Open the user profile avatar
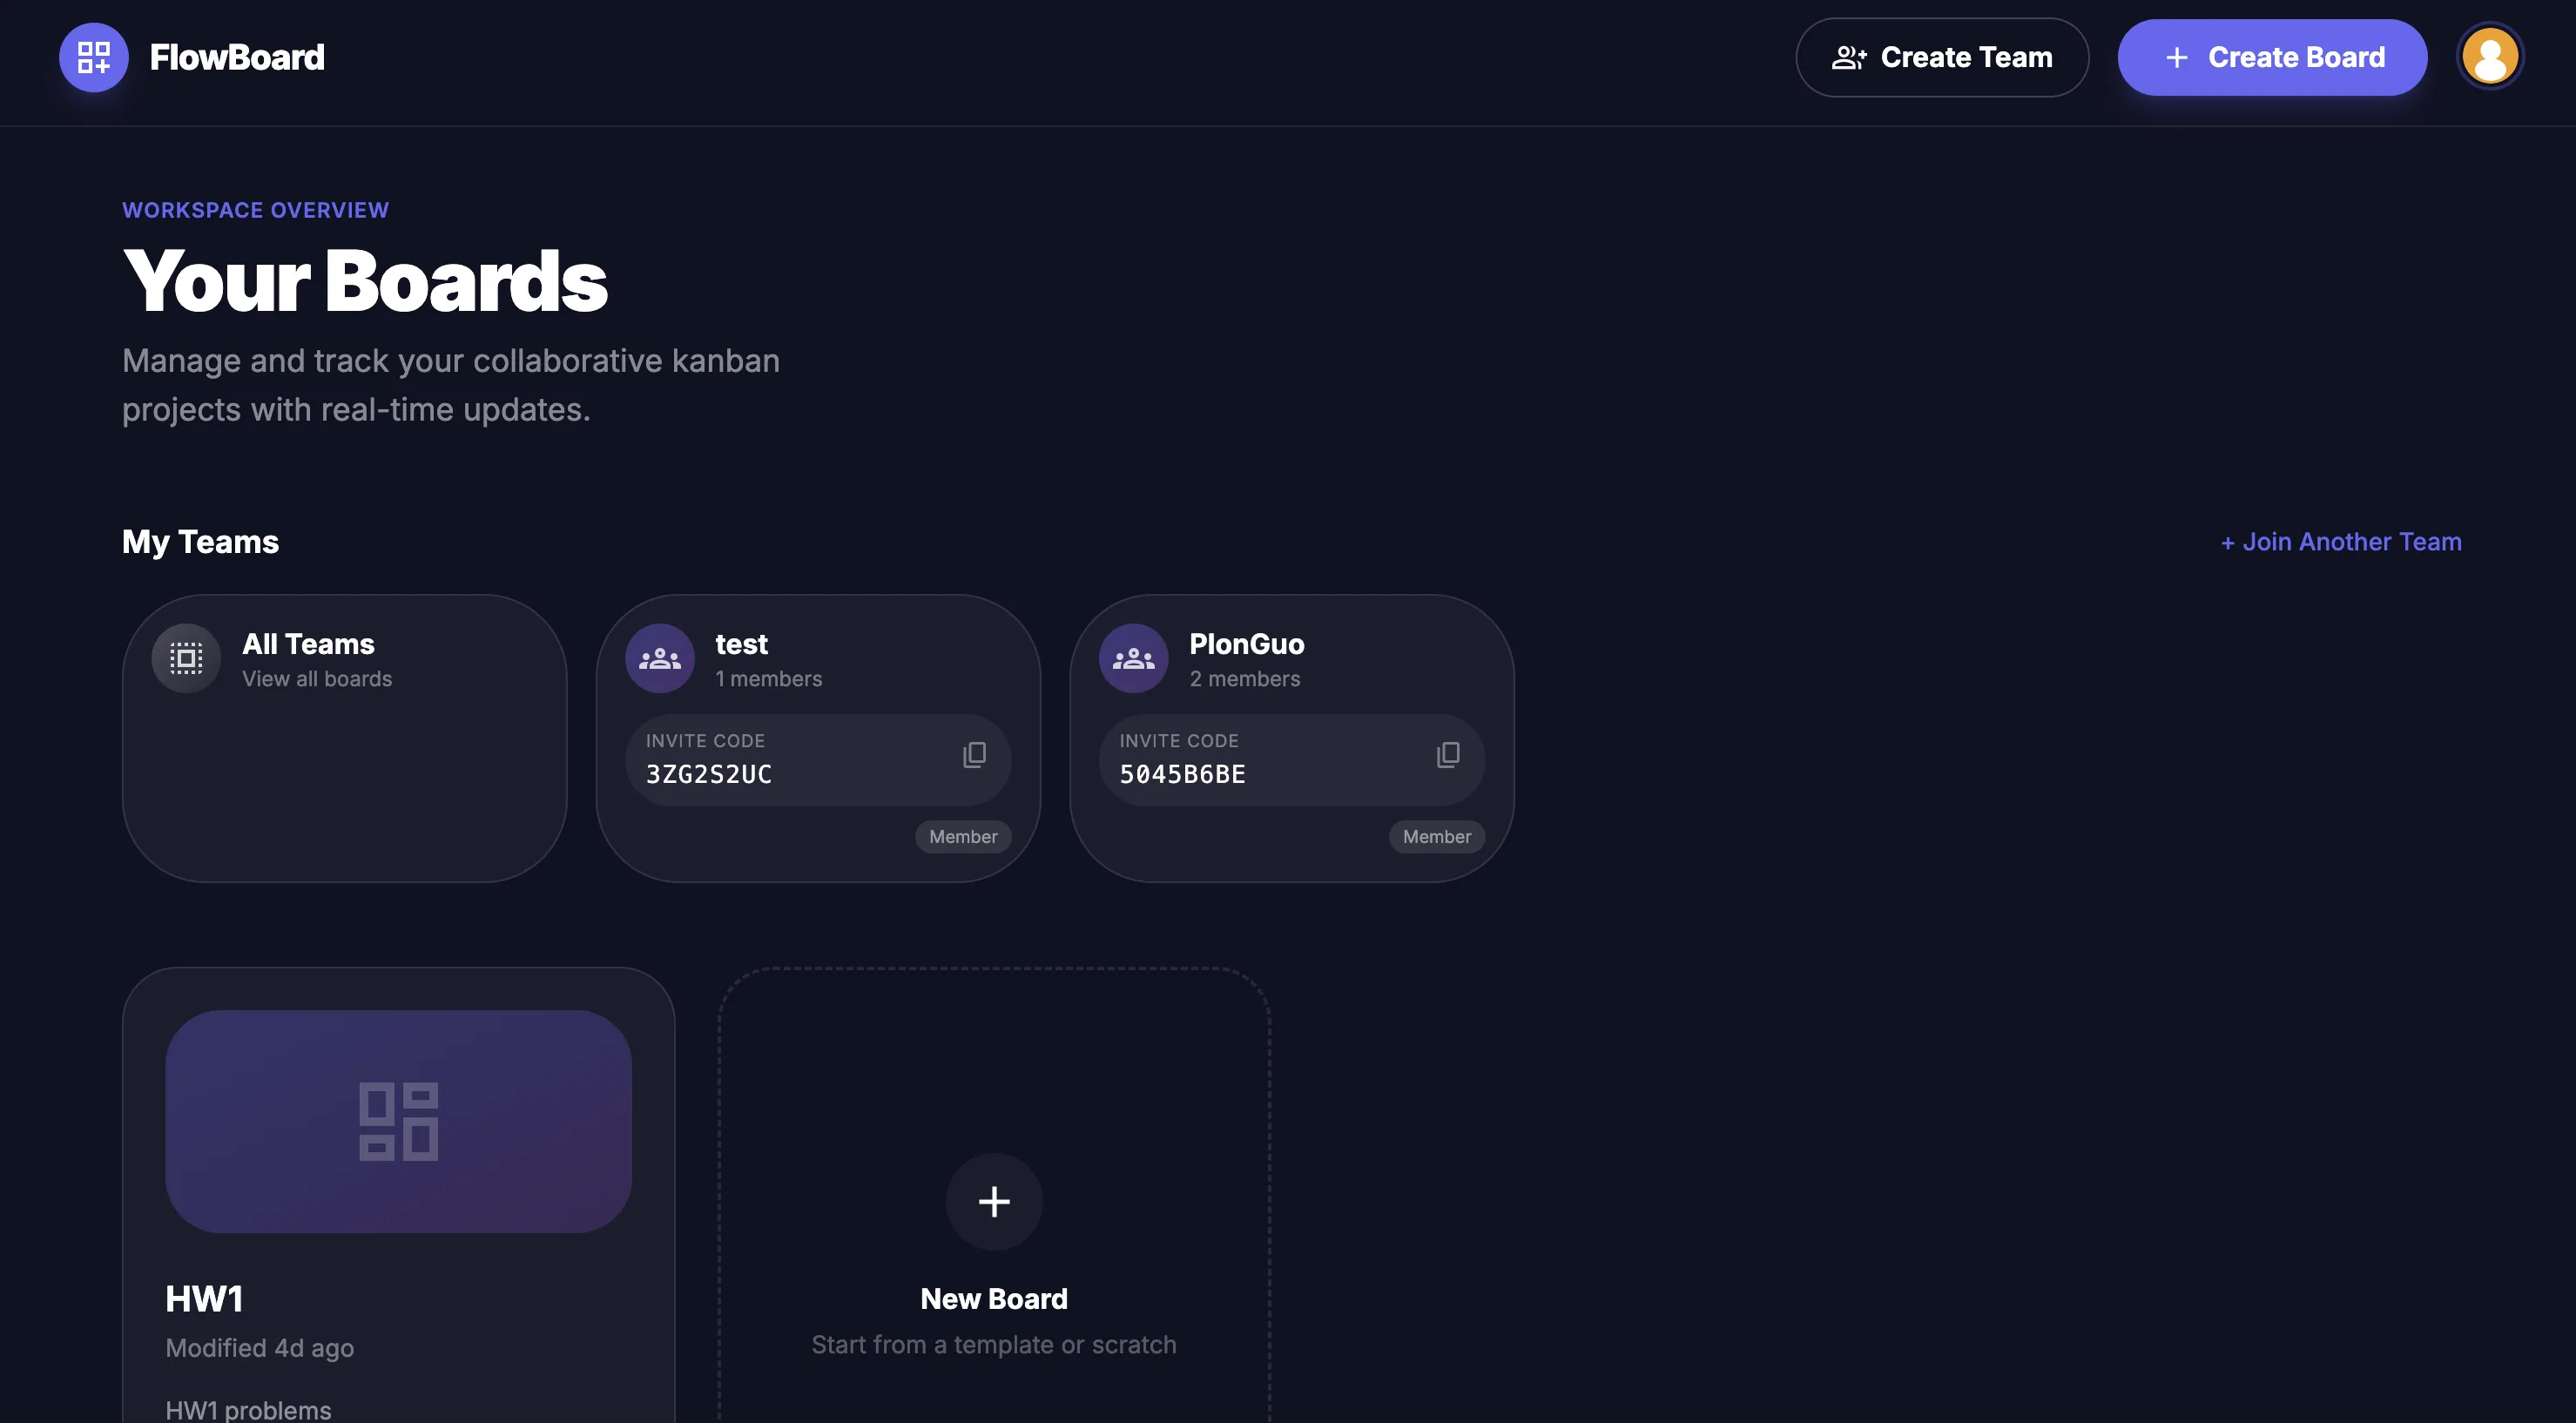The image size is (2576, 1423). tap(2489, 57)
